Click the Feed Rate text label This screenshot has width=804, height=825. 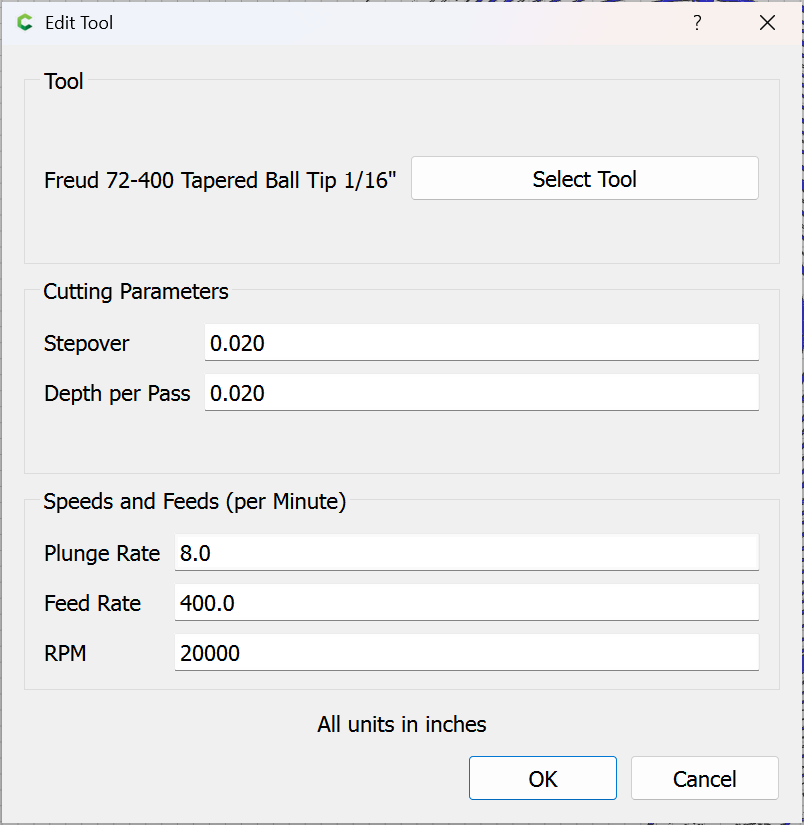(93, 604)
